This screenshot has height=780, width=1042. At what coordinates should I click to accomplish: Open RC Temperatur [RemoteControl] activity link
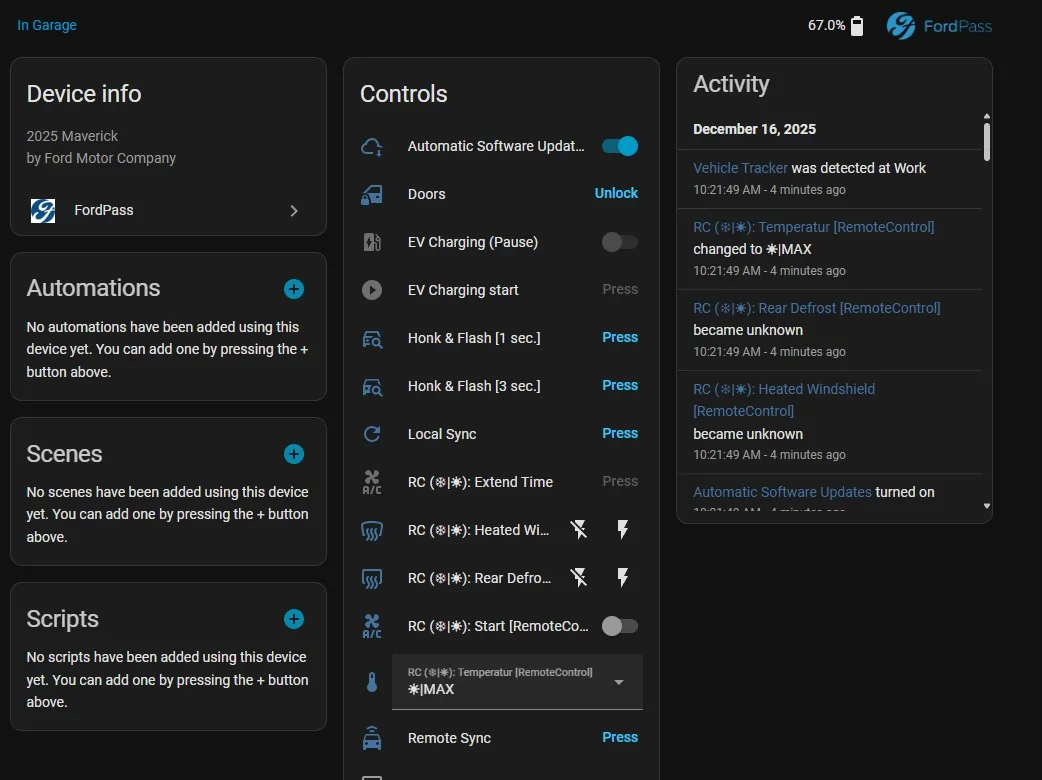click(x=813, y=227)
